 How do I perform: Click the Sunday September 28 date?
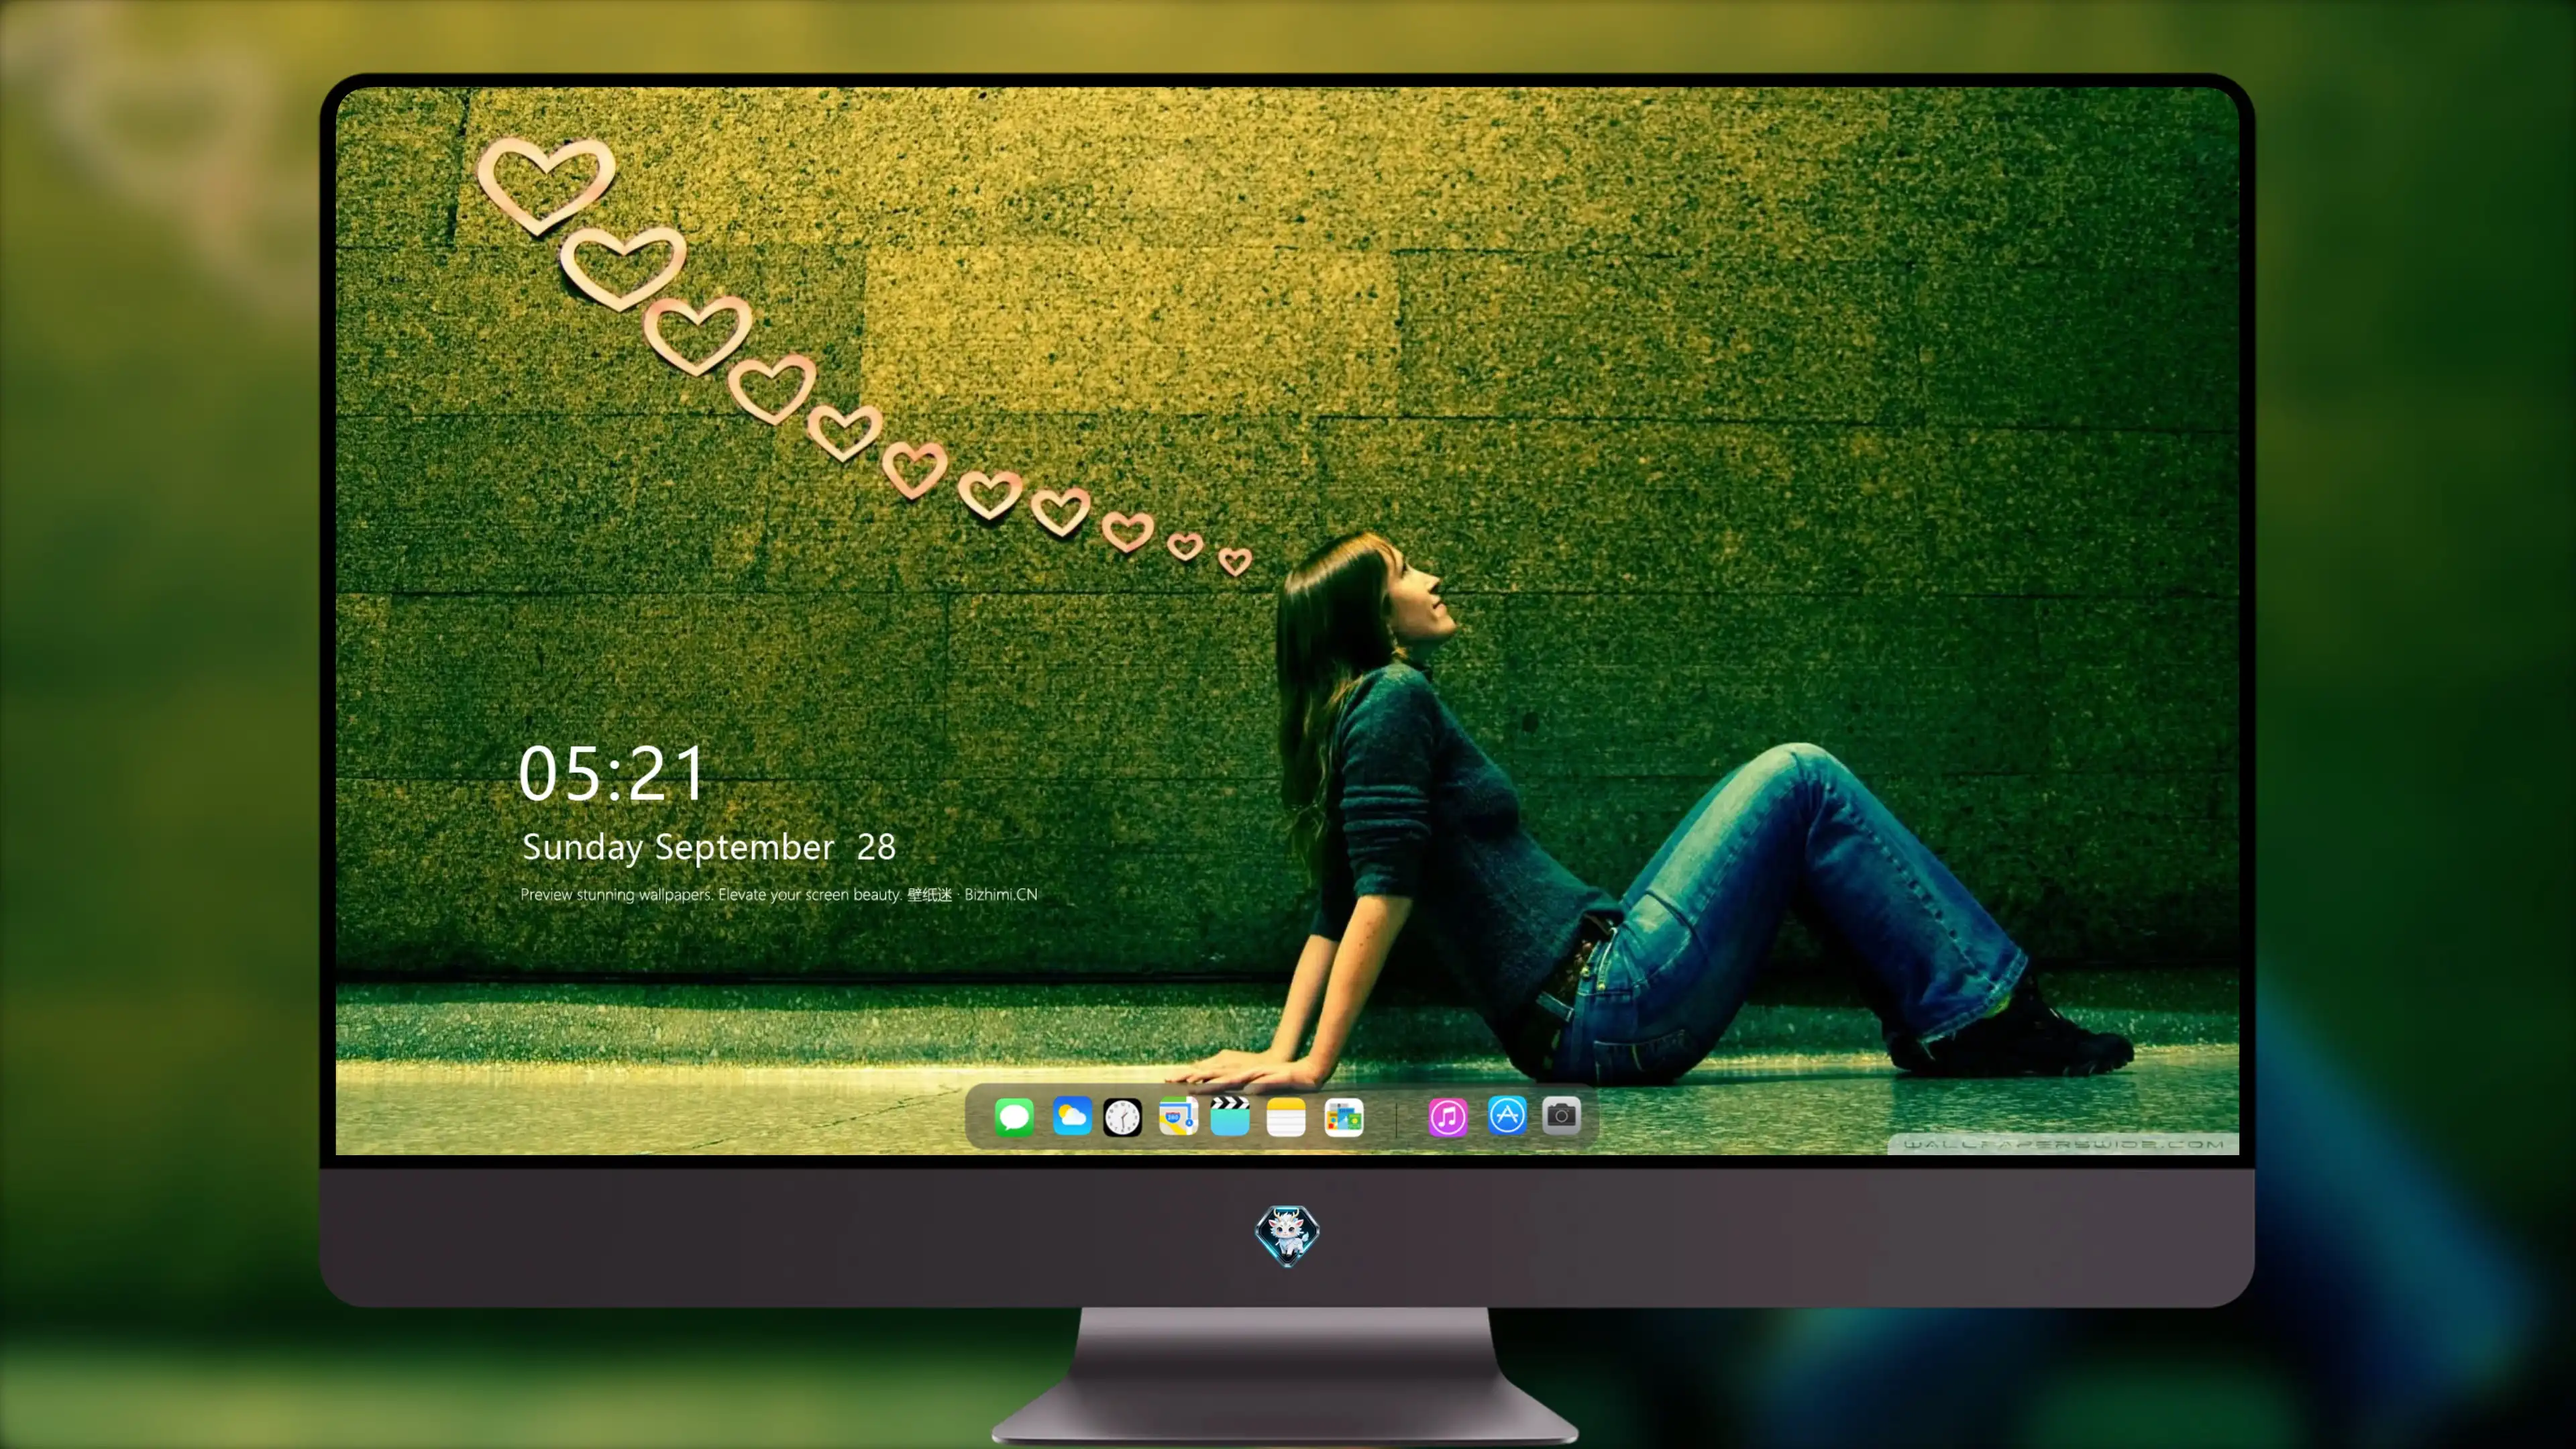coord(709,847)
